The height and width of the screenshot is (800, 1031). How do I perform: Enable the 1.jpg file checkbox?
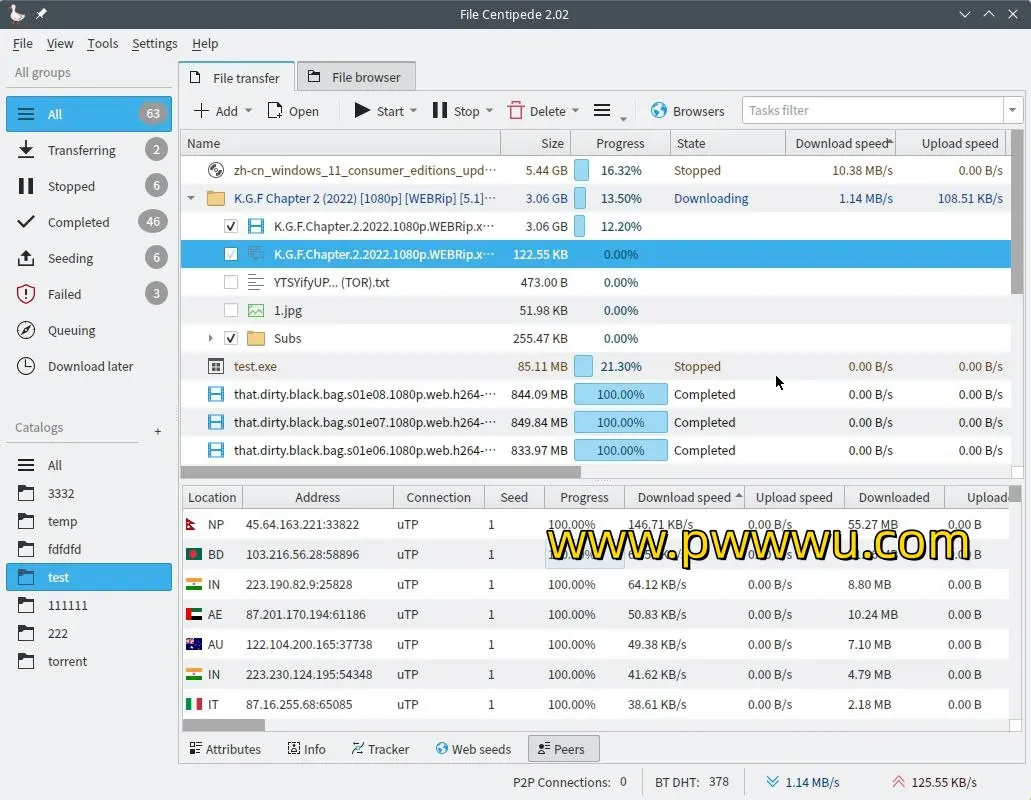(x=231, y=311)
